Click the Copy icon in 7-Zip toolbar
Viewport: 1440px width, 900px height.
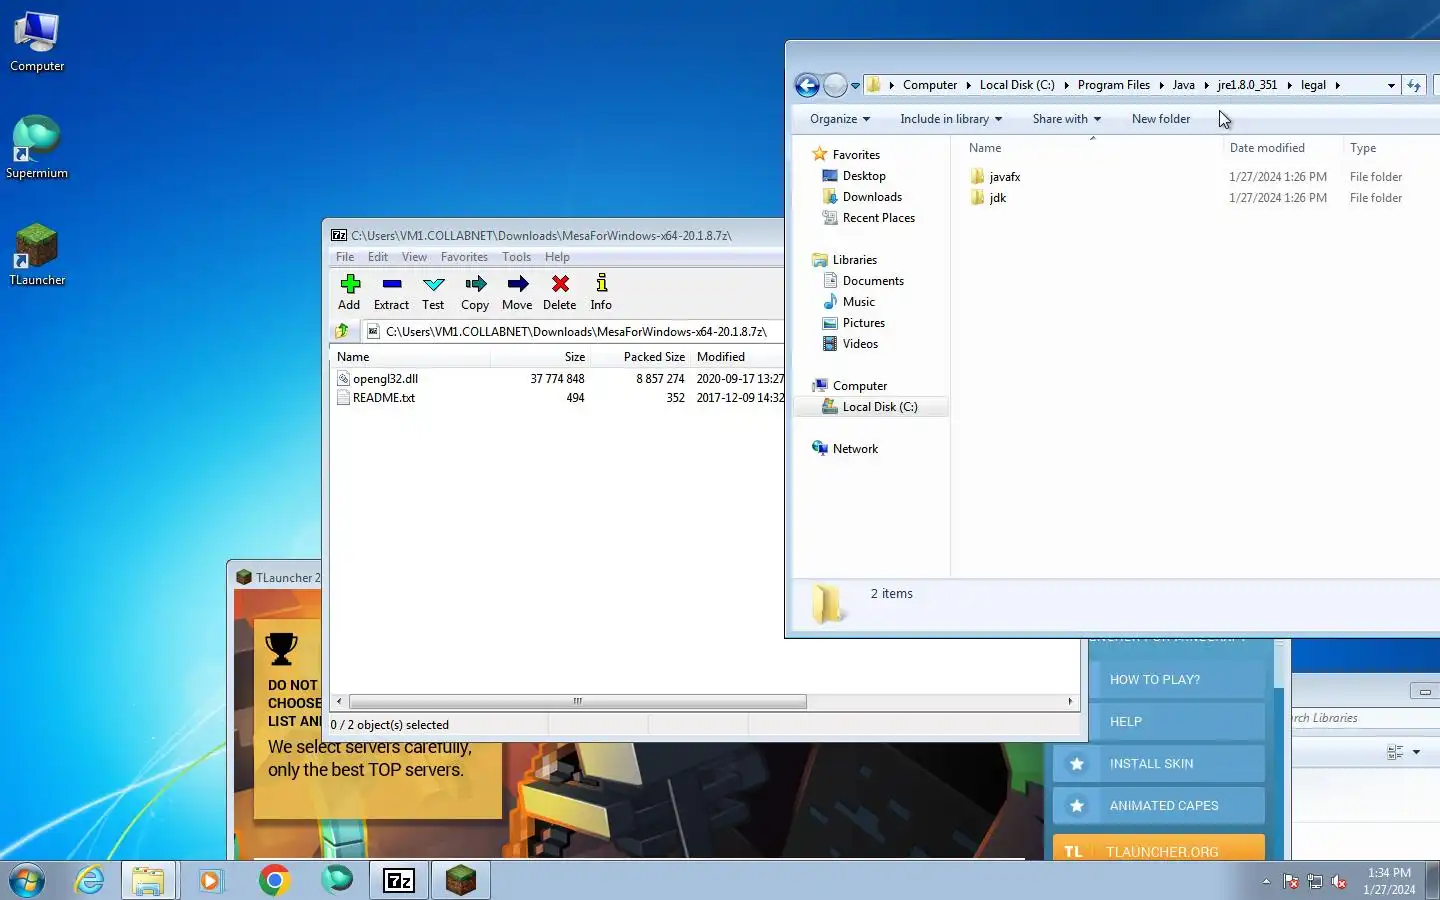click(475, 284)
